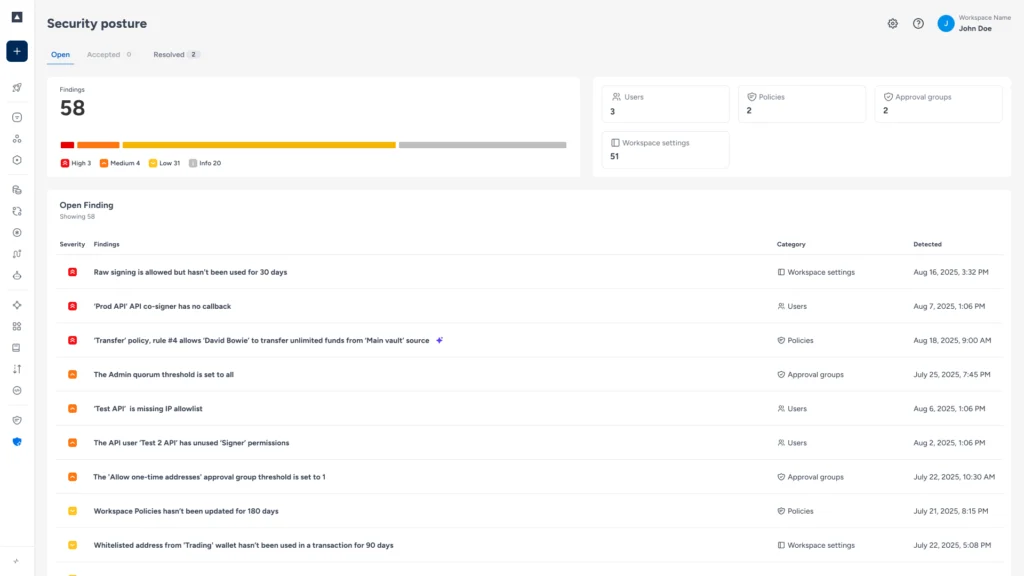Click the help question mark icon
This screenshot has width=1024, height=576.
point(917,23)
